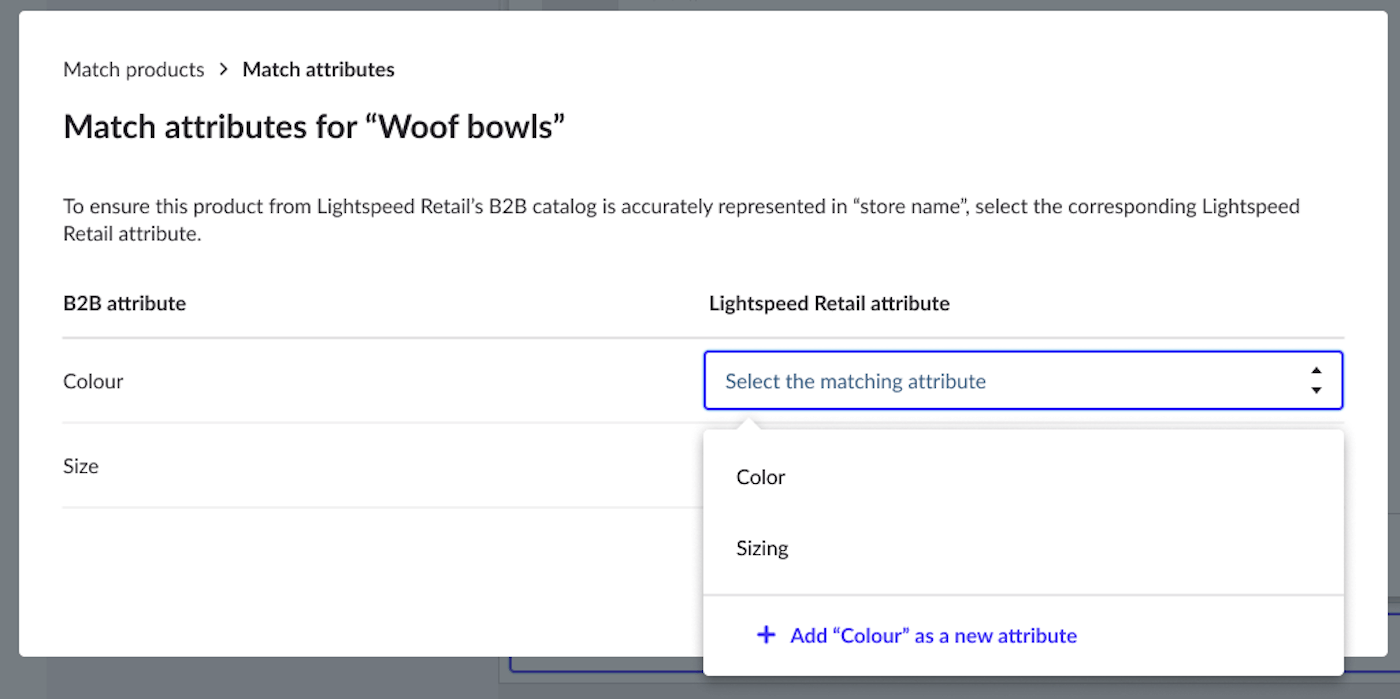The width and height of the screenshot is (1400, 699).
Task: Click the dropdown up-down arrows icon
Action: [1316, 380]
